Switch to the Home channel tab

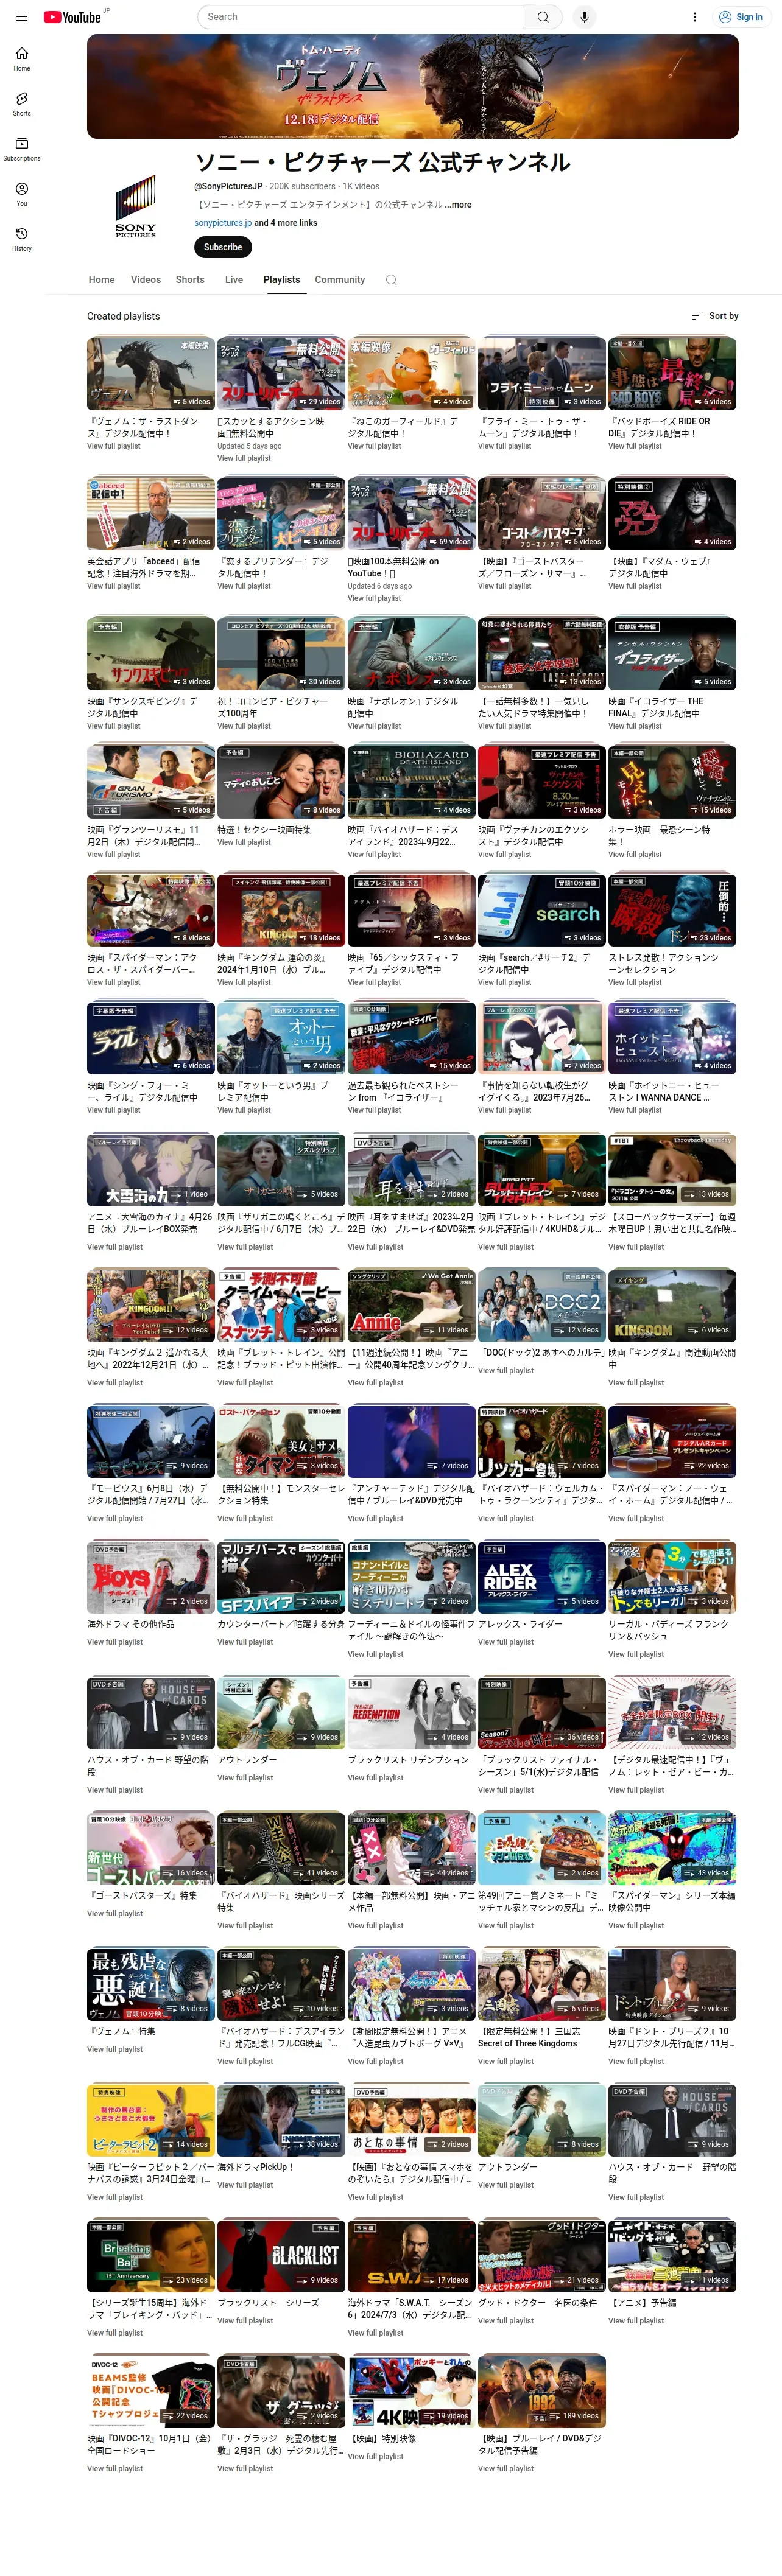pyautogui.click(x=102, y=280)
